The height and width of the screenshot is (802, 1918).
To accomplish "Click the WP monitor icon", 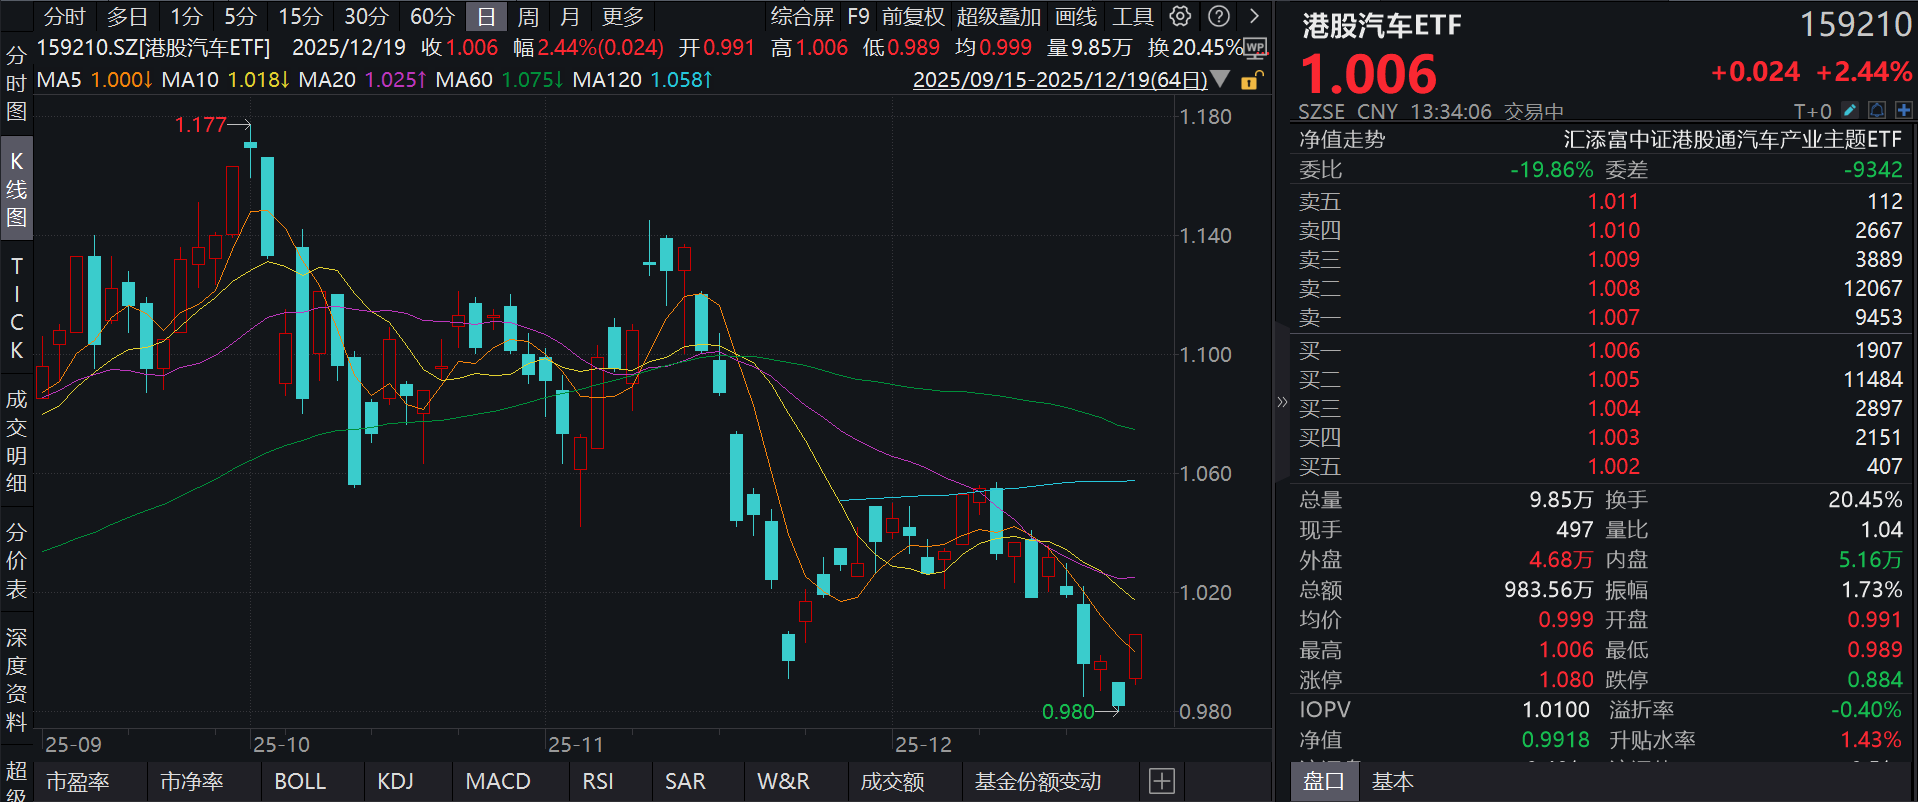I will coord(1256,48).
